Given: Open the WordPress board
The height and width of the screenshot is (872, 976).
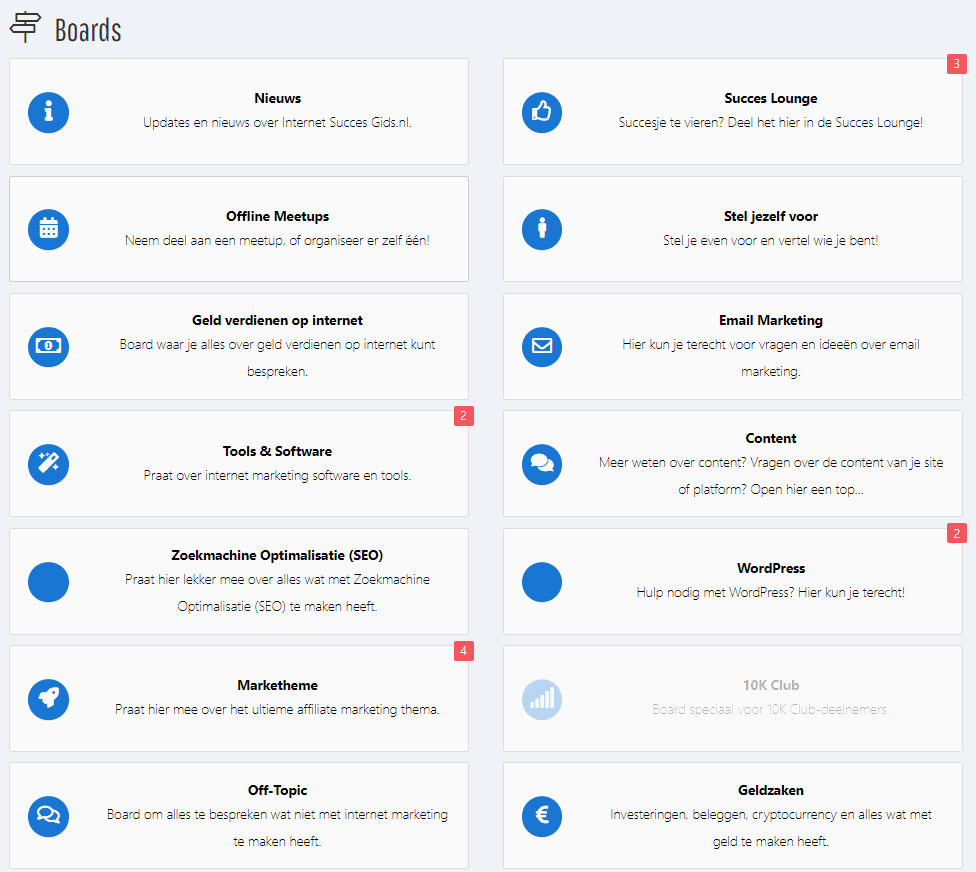Looking at the screenshot, I should pyautogui.click(x=770, y=568).
